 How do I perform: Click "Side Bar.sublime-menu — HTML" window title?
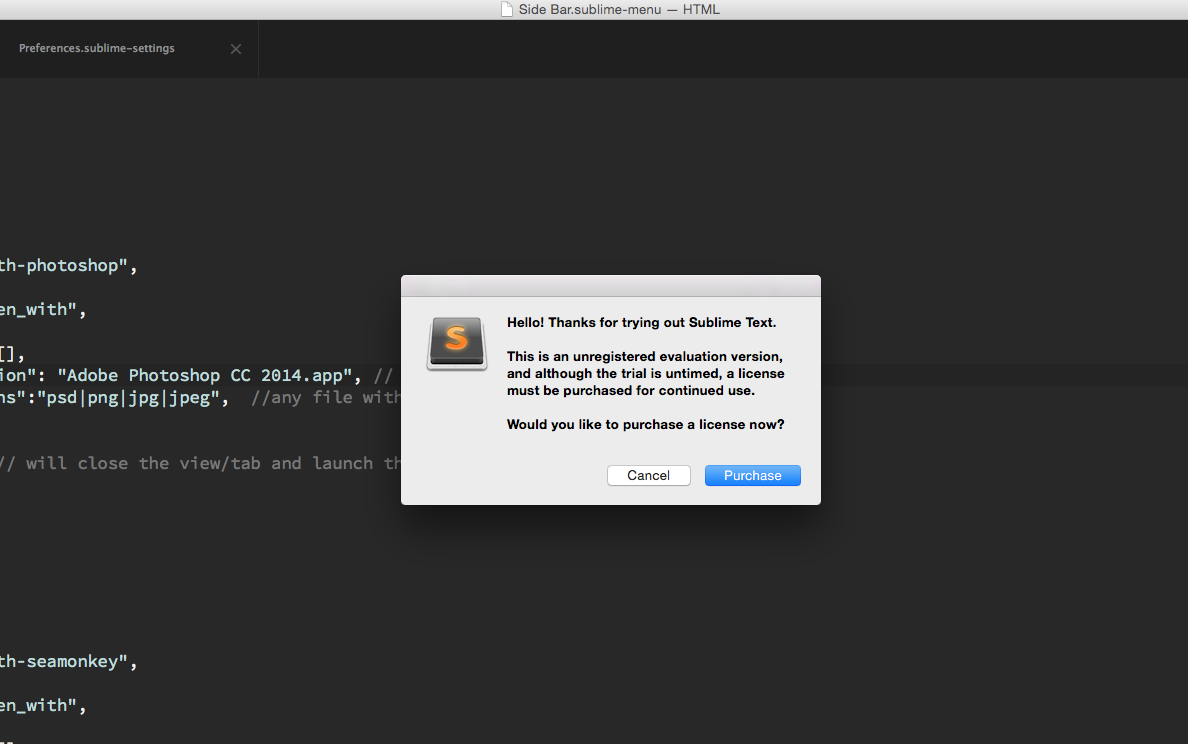[619, 9]
